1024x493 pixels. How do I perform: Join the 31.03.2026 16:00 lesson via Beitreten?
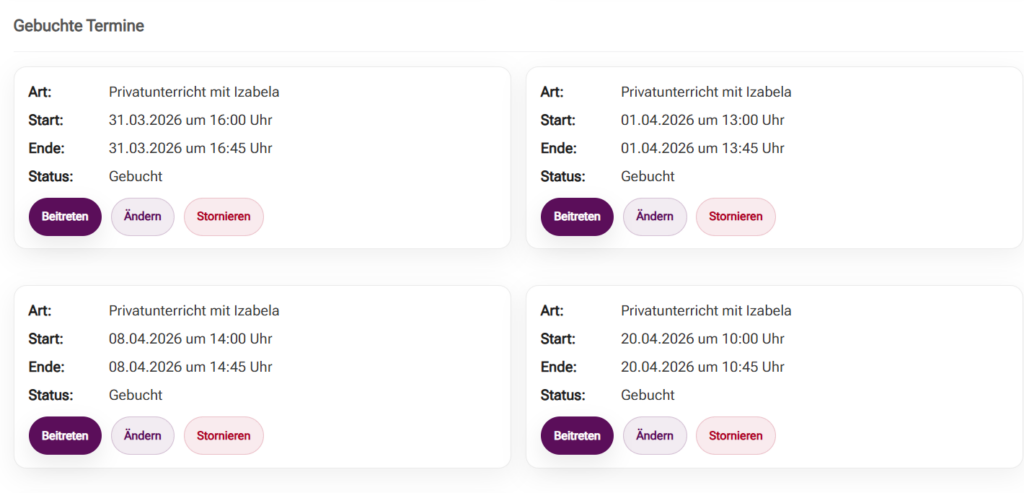click(65, 217)
